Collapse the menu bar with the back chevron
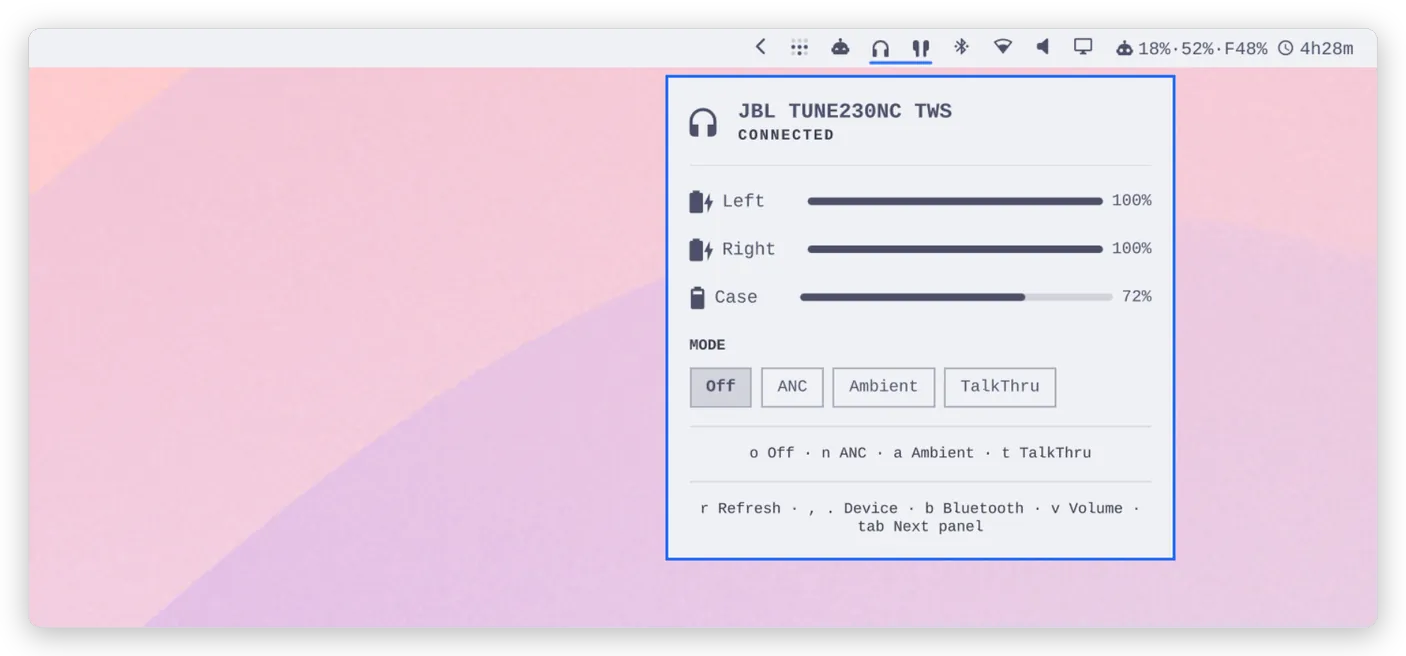Viewport: 1406px width, 656px height. point(760,47)
